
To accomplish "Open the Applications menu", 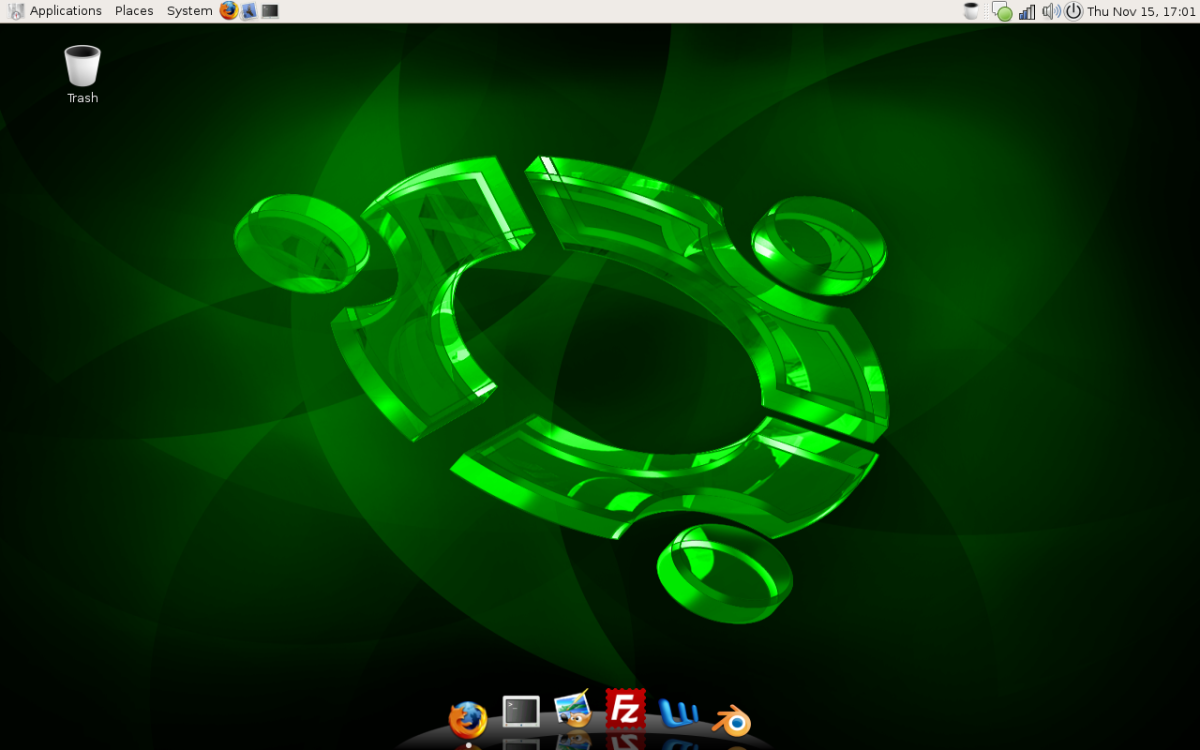I will coord(66,11).
